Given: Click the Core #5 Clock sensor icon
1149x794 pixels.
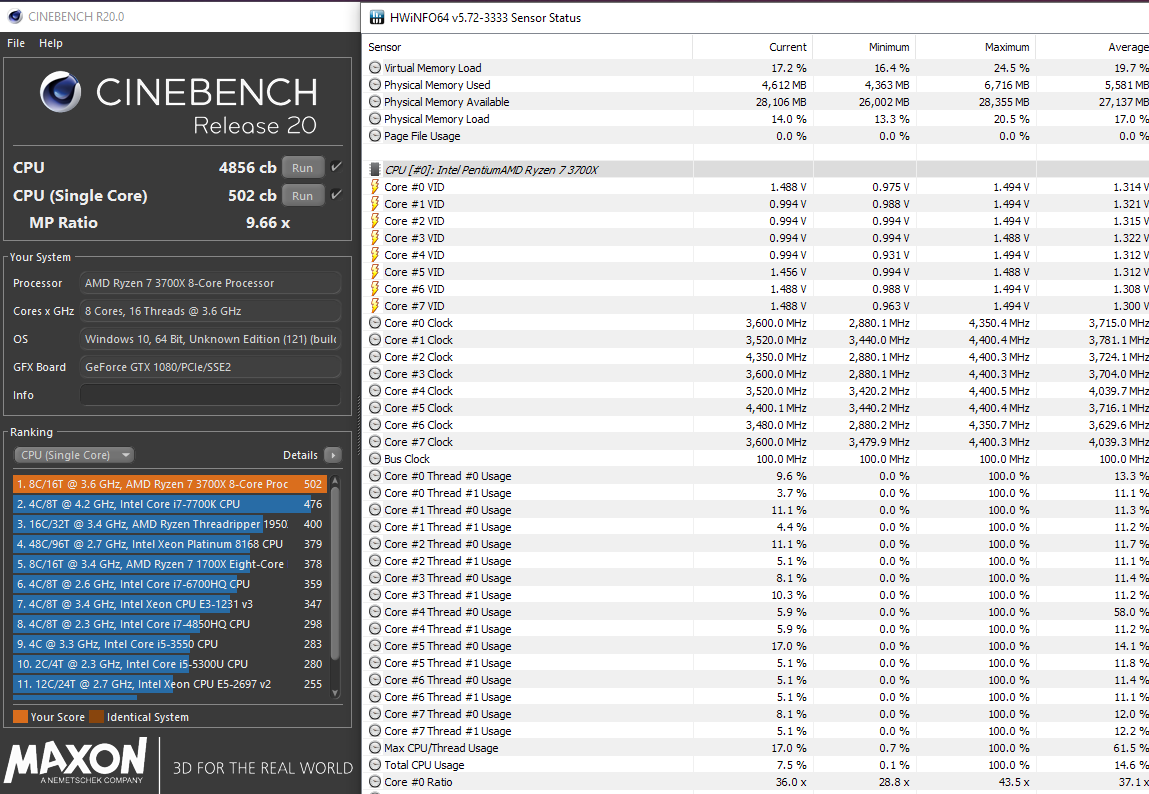Looking at the screenshot, I should click(x=375, y=408).
